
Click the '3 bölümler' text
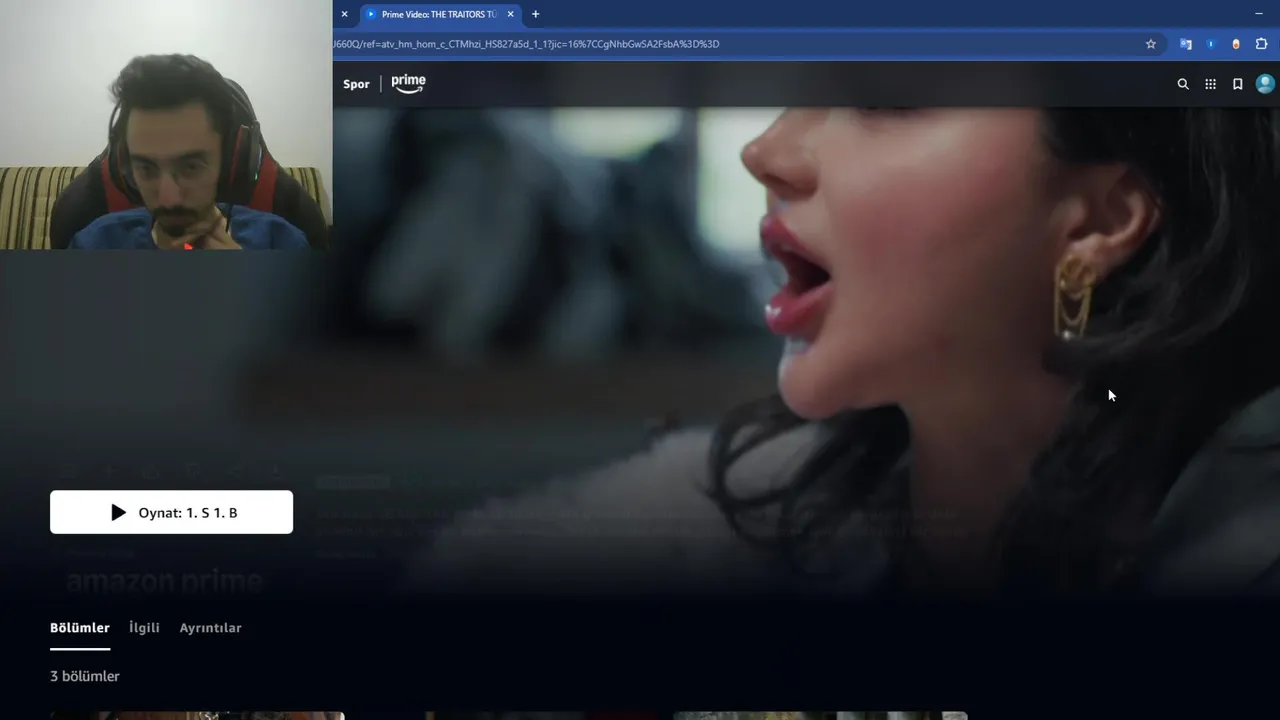(85, 676)
